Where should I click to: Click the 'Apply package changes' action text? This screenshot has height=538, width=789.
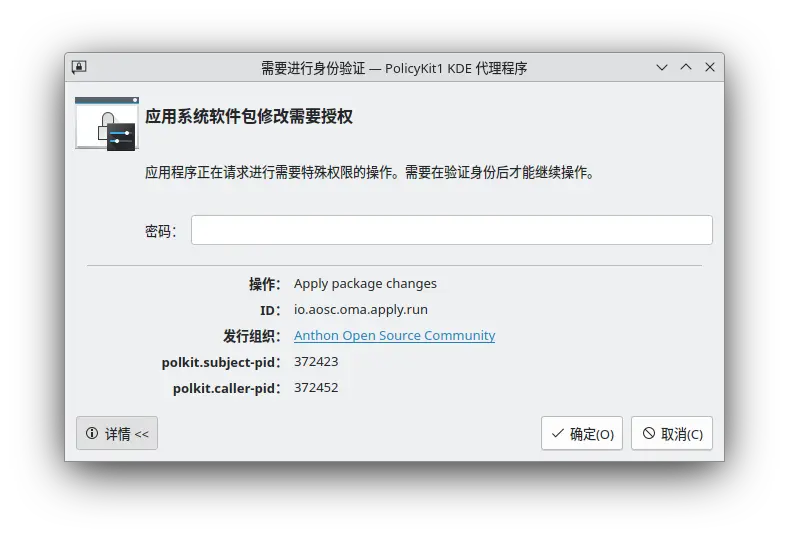coord(365,284)
